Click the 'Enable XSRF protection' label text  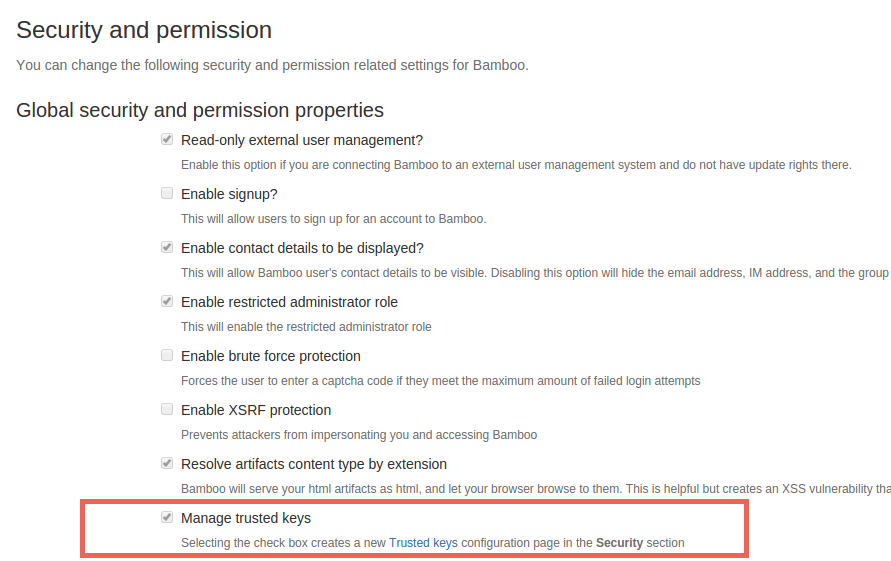pos(256,410)
